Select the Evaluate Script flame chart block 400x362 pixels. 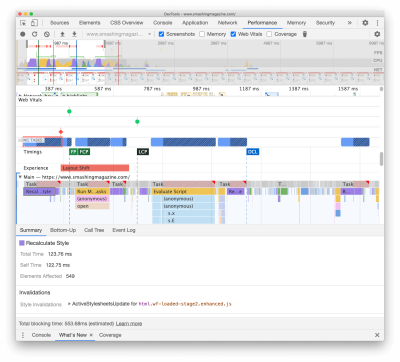(x=183, y=191)
